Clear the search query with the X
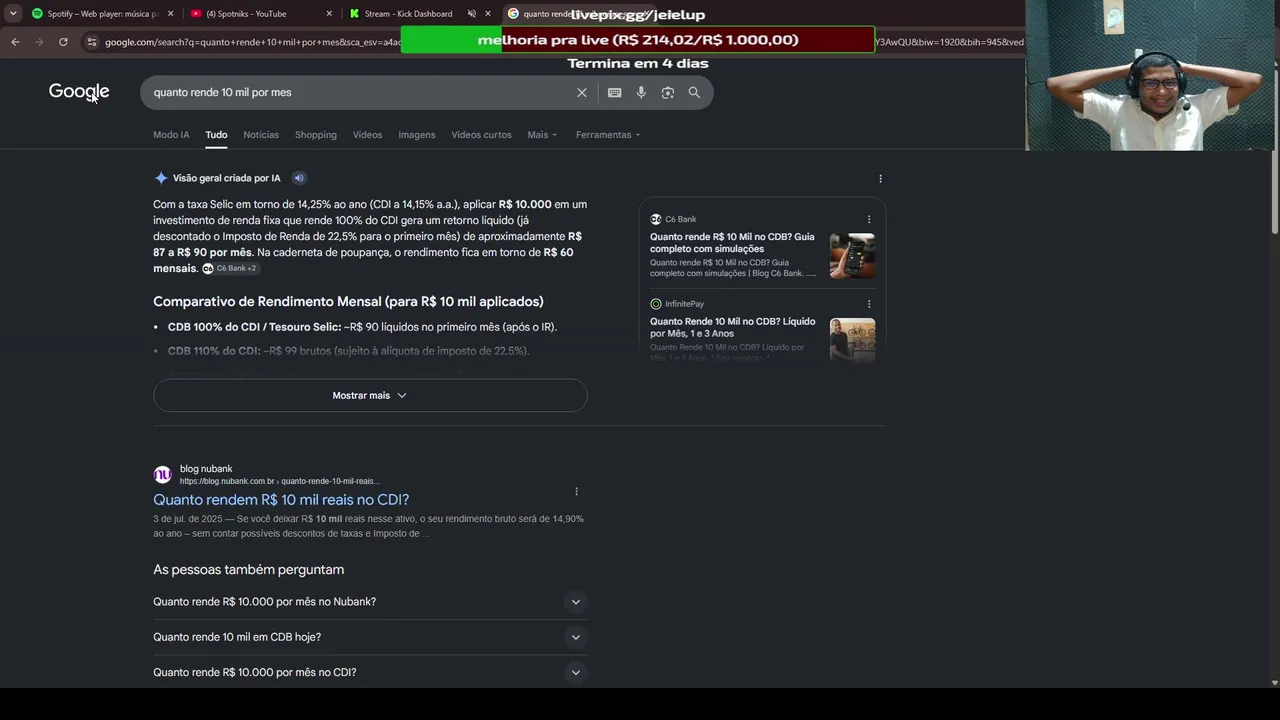 point(582,93)
